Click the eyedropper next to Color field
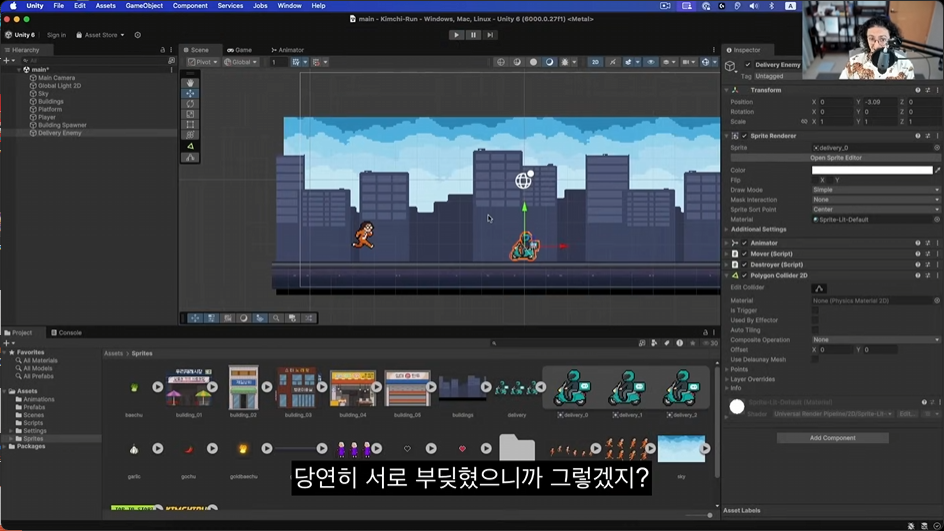 coord(937,170)
